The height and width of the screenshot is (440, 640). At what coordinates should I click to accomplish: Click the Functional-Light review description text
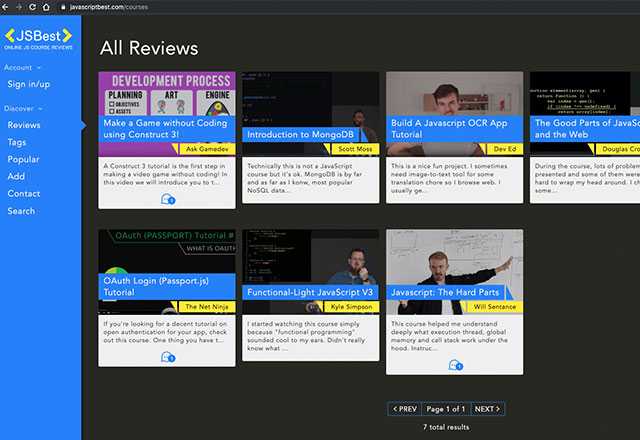pyautogui.click(x=306, y=336)
